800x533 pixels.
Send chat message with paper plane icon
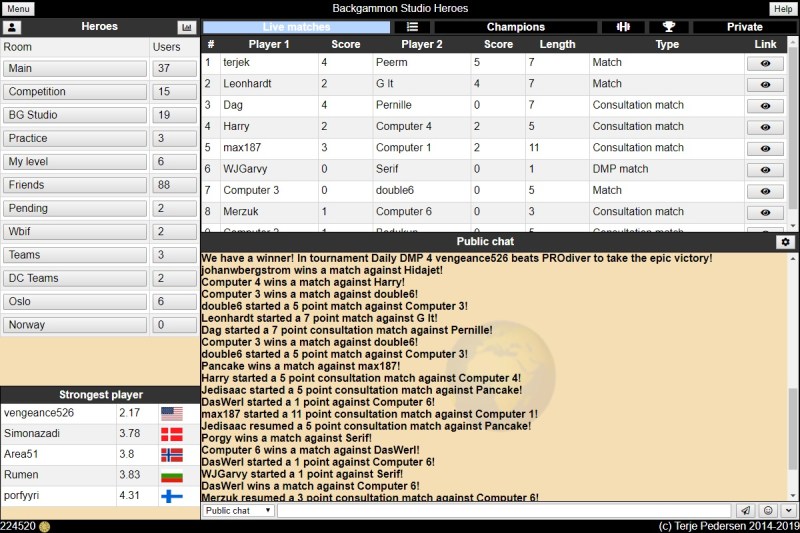click(x=745, y=510)
